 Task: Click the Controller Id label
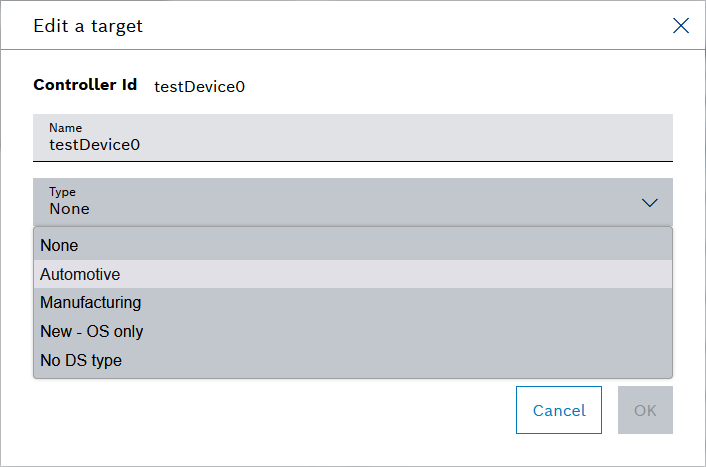85,85
